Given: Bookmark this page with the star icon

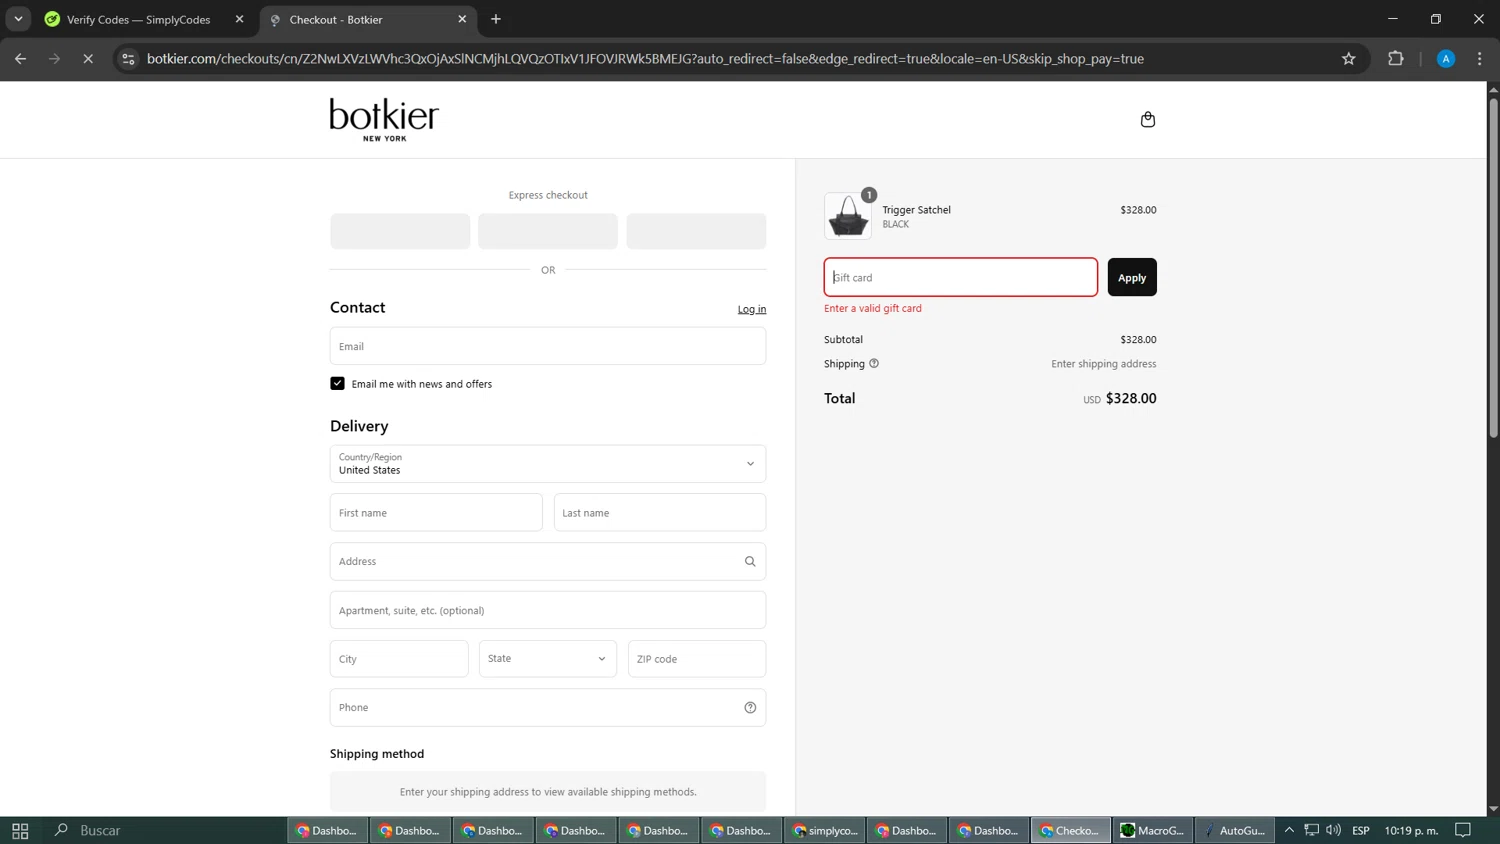Looking at the screenshot, I should coord(1348,59).
